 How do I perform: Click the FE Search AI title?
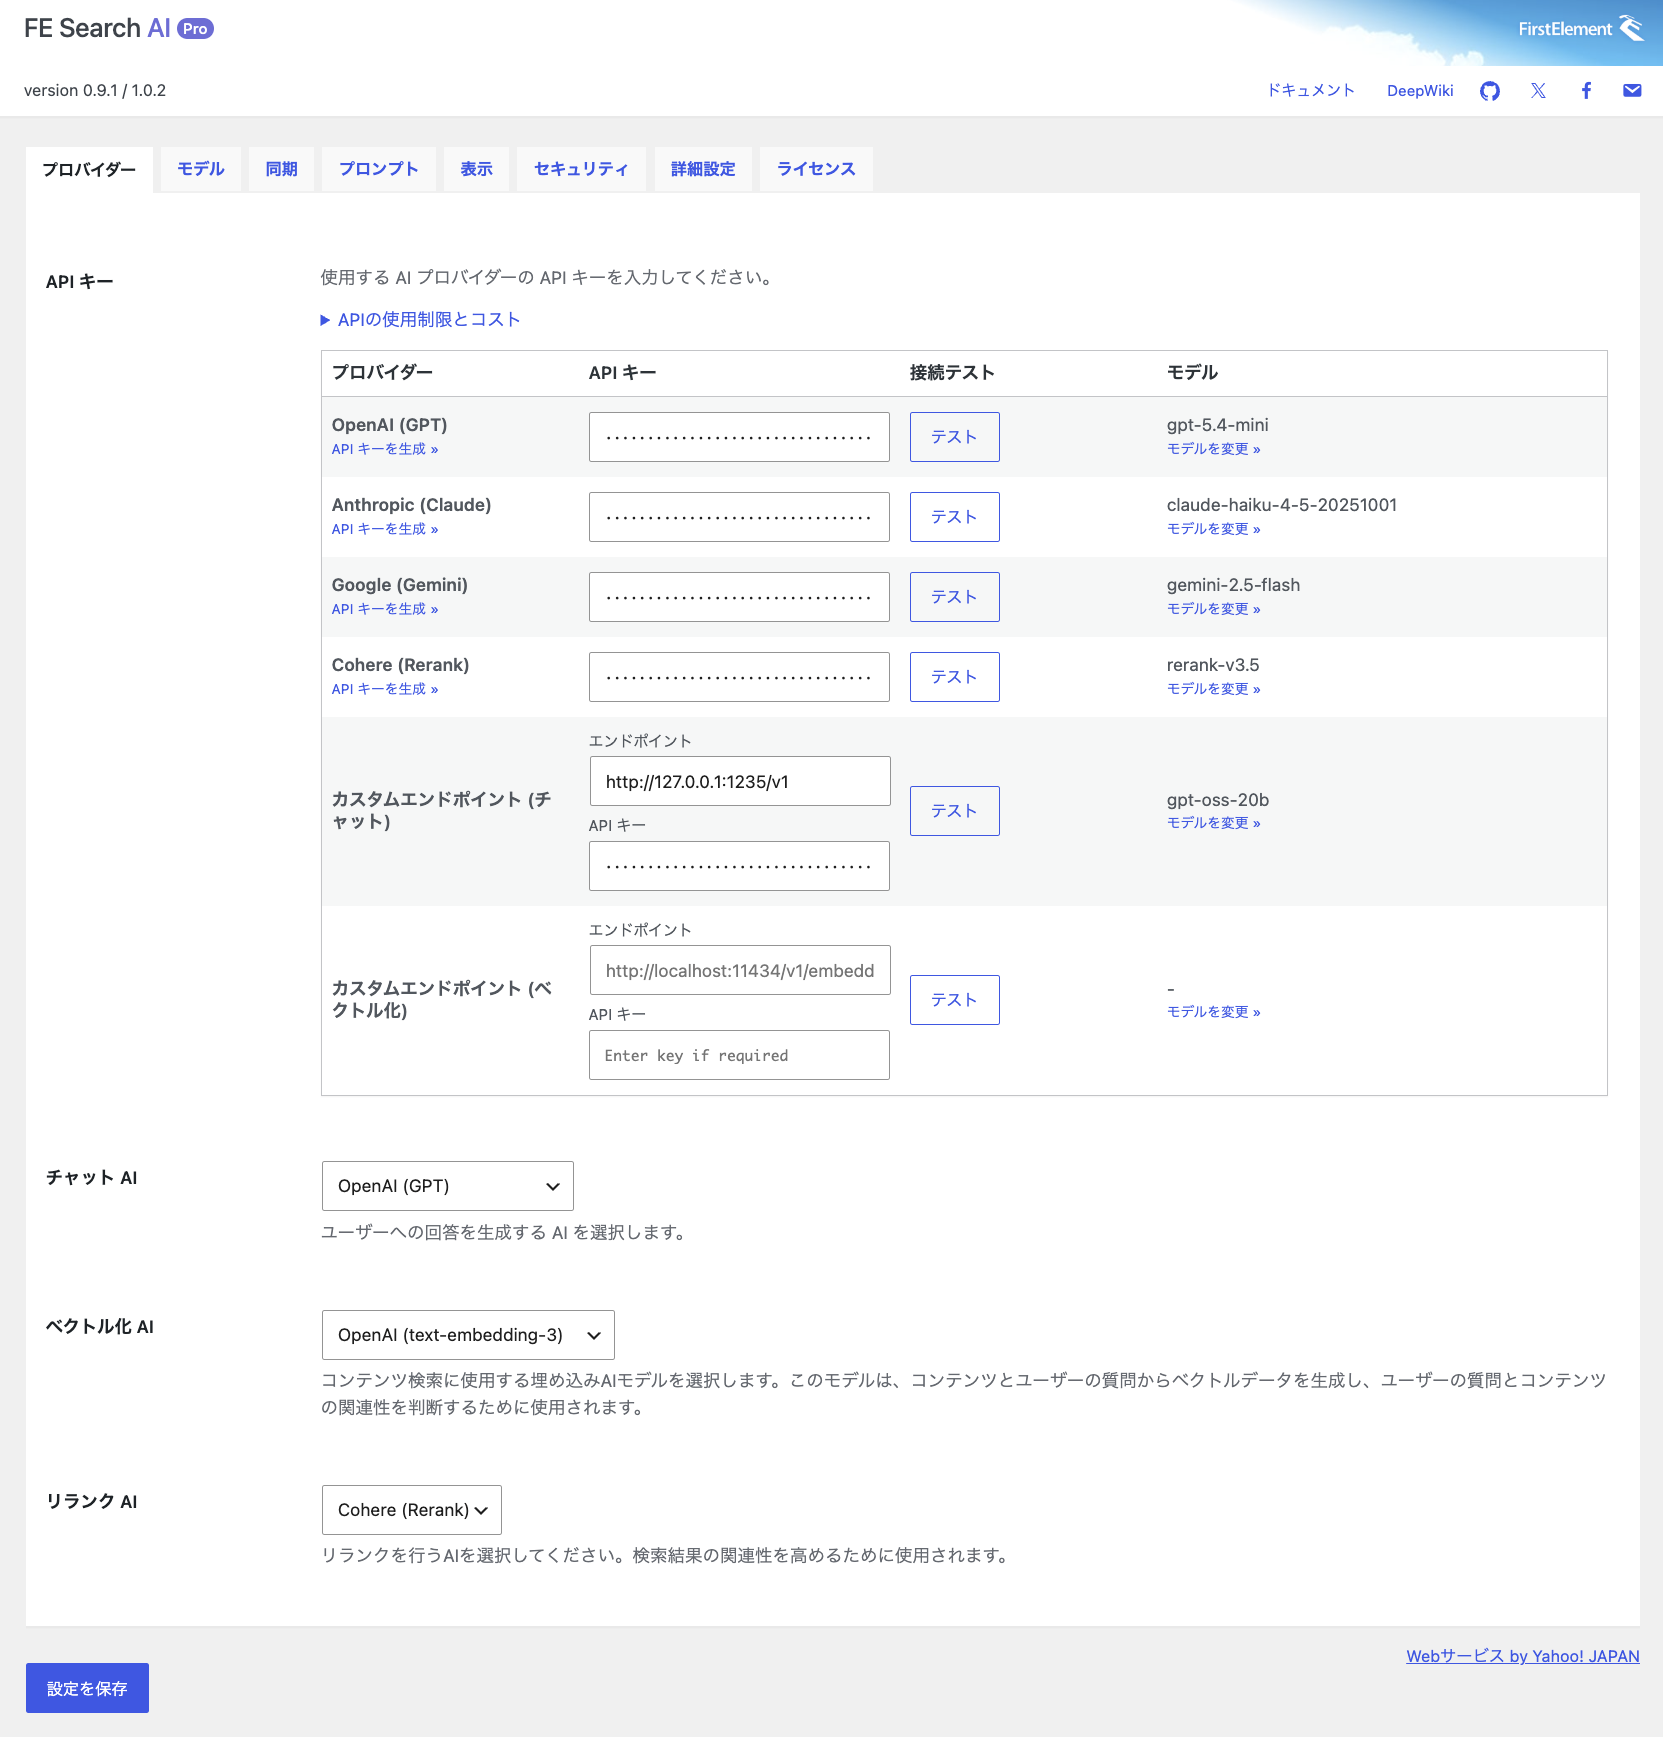coord(97,28)
